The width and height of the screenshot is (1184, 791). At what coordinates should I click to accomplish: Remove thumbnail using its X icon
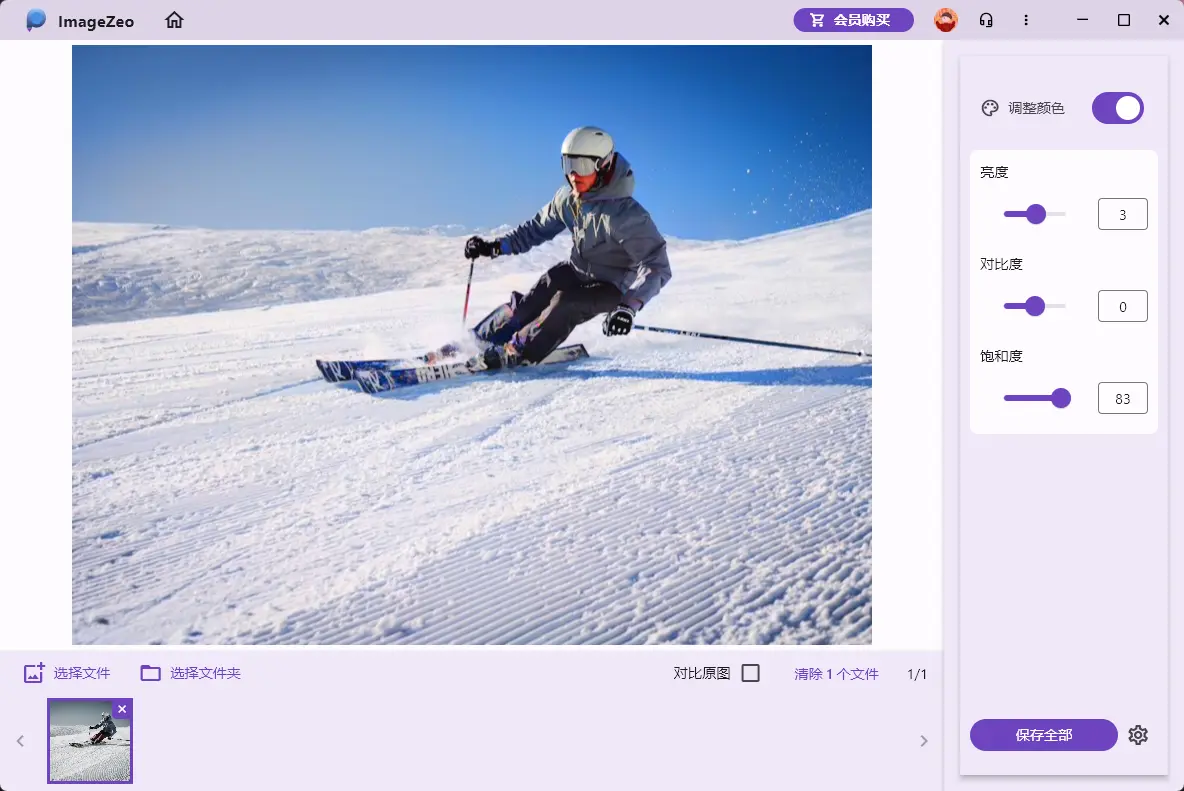(x=122, y=709)
